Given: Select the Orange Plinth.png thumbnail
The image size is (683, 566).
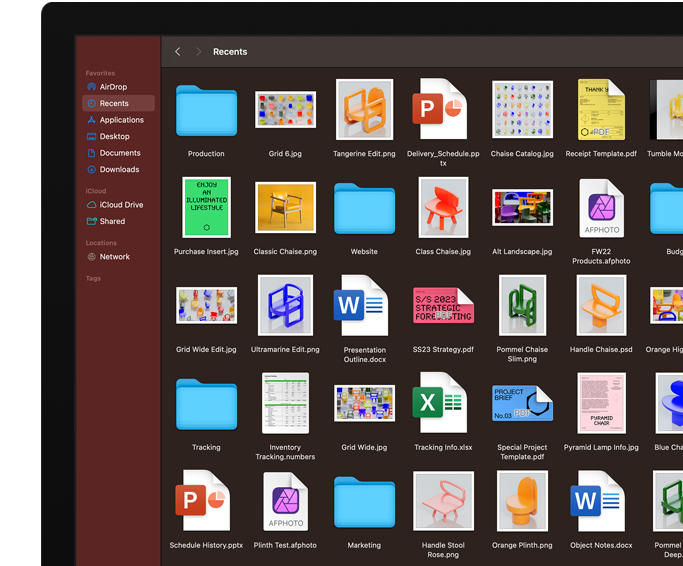Looking at the screenshot, I should [522, 501].
